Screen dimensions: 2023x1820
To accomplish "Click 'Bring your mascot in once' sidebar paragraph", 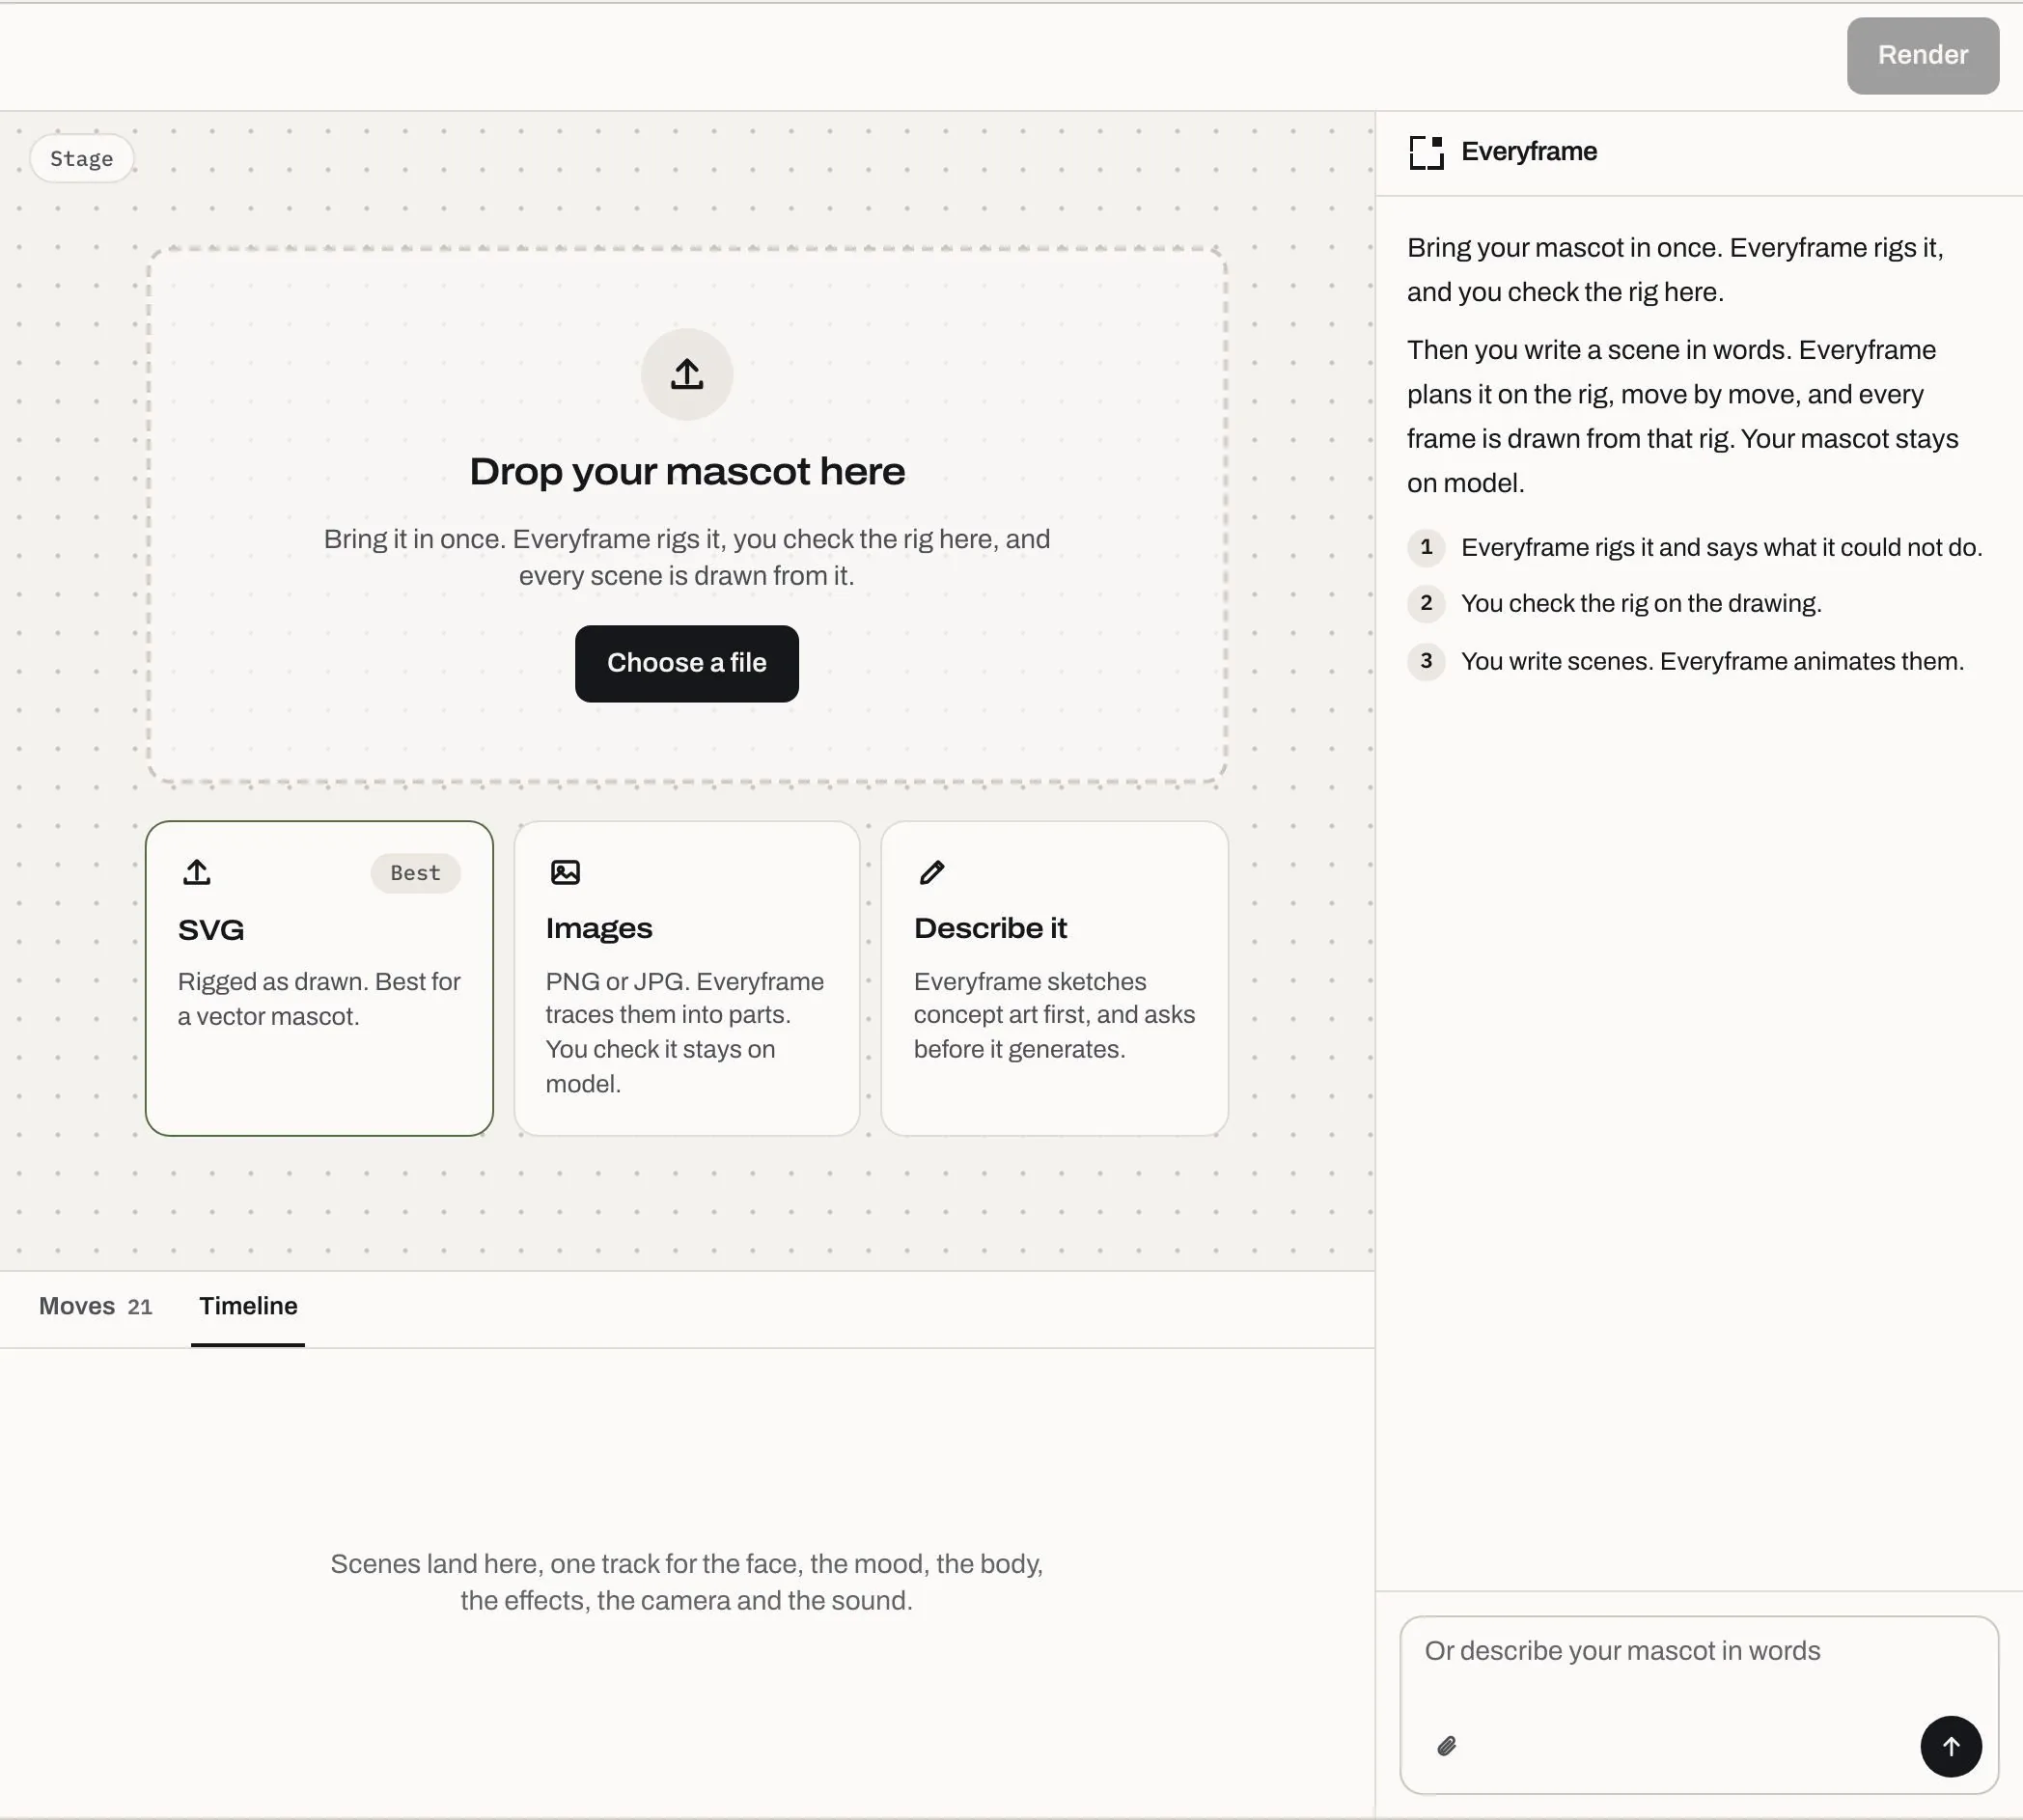I will coord(1675,270).
